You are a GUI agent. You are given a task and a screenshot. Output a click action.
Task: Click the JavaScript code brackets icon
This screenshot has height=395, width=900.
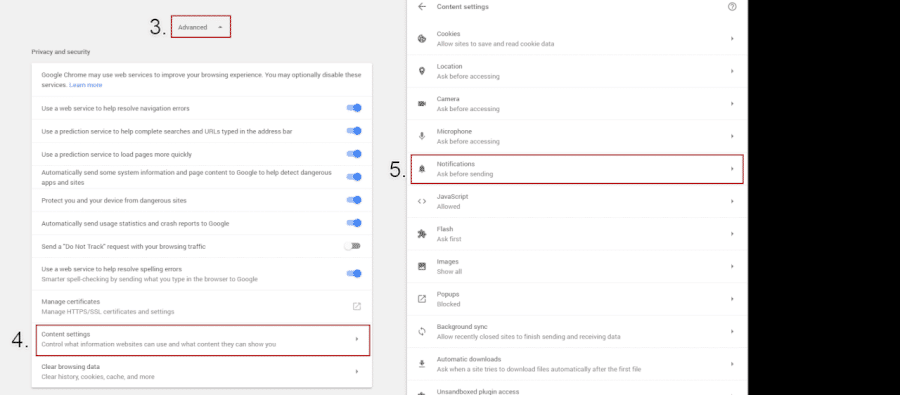pos(422,201)
